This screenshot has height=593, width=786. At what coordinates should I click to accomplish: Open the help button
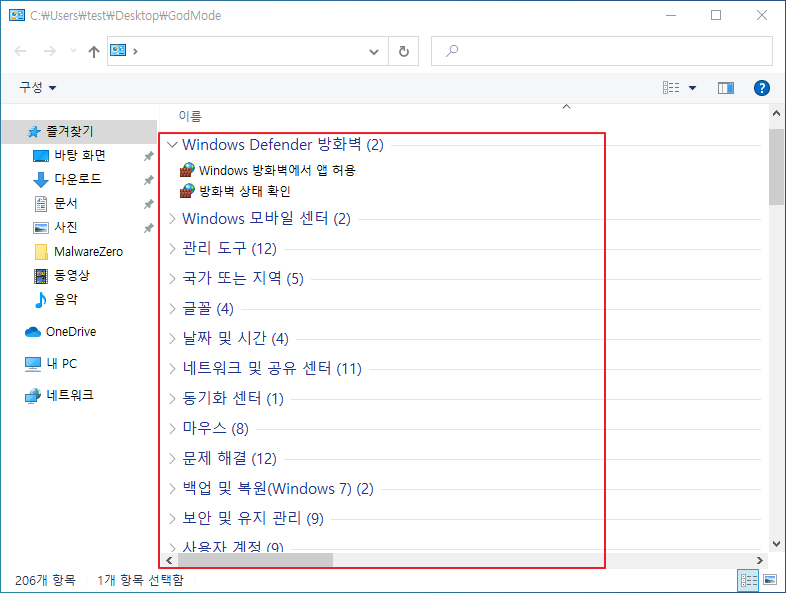(x=761, y=88)
